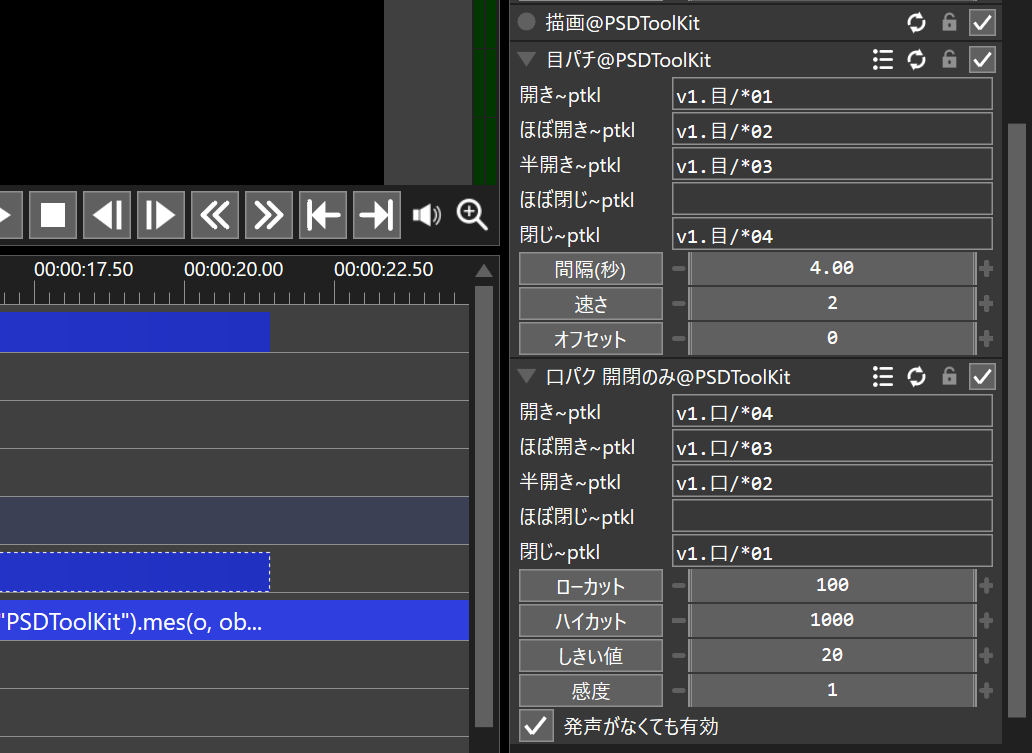Click the stop playback button
The image size is (1032, 753).
tap(53, 215)
